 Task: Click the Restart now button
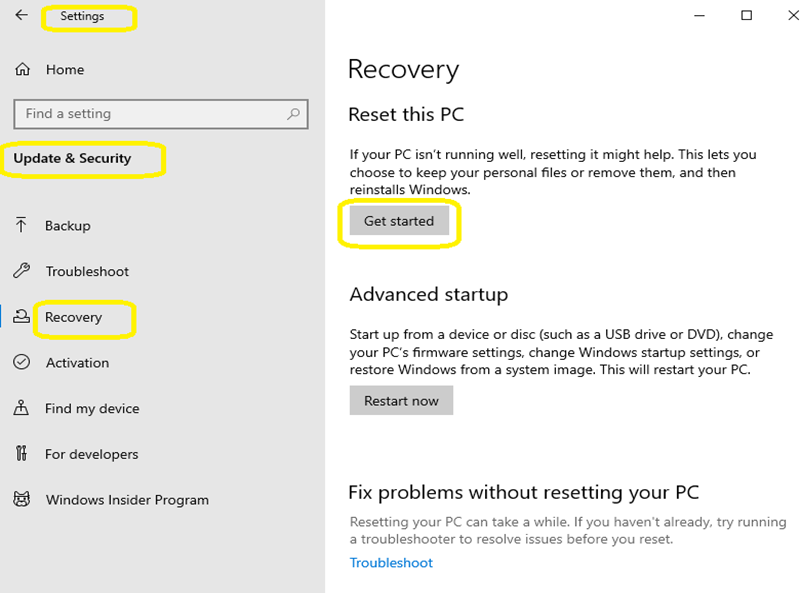(x=401, y=401)
